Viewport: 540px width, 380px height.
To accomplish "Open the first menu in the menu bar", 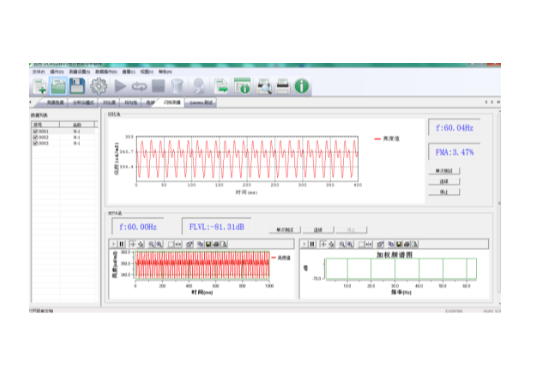I will click(39, 72).
